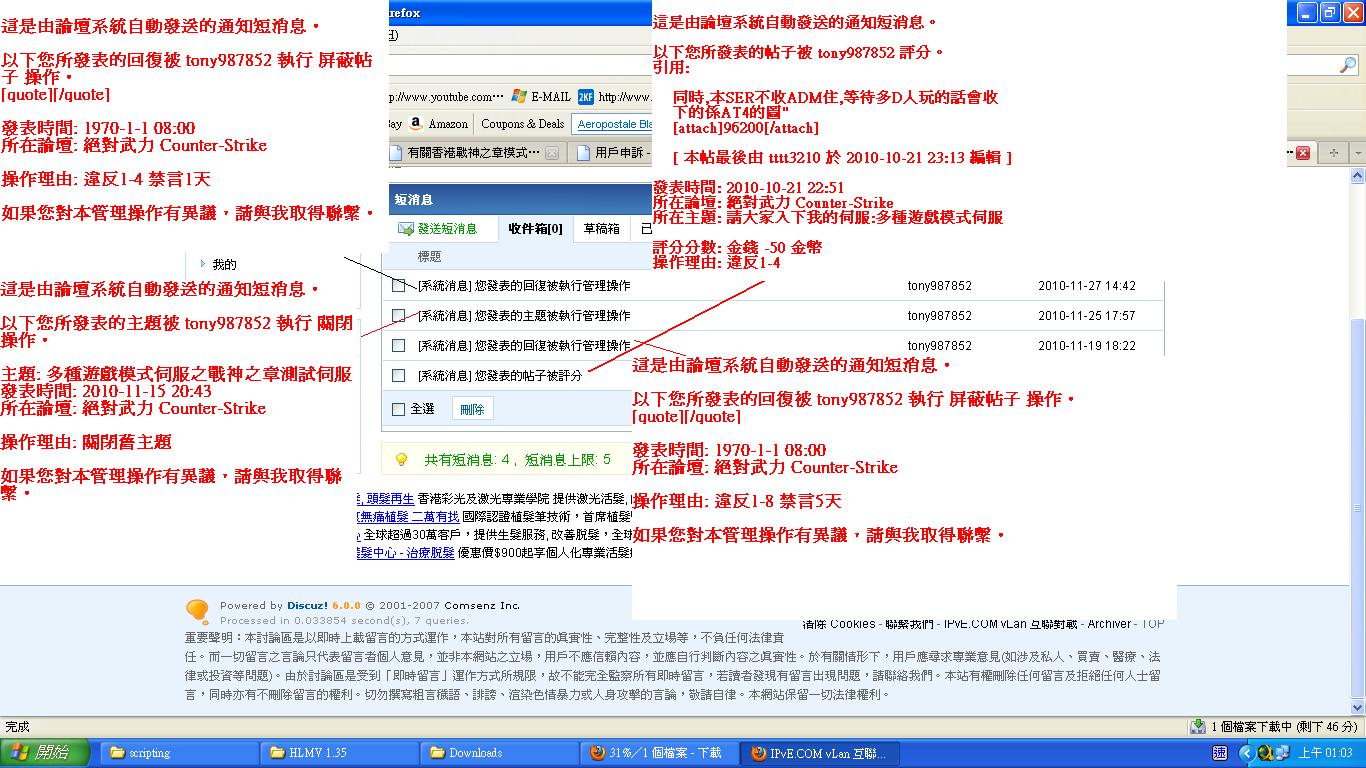Tick checkbox for 2010-11-27 14:42 system message
The width and height of the screenshot is (1366, 768).
[398, 286]
